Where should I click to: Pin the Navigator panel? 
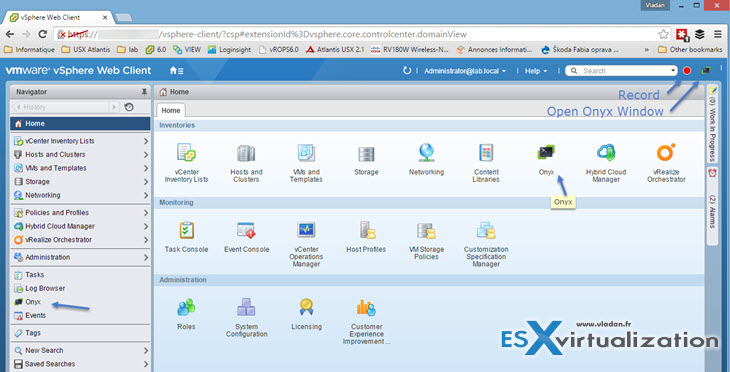(144, 92)
